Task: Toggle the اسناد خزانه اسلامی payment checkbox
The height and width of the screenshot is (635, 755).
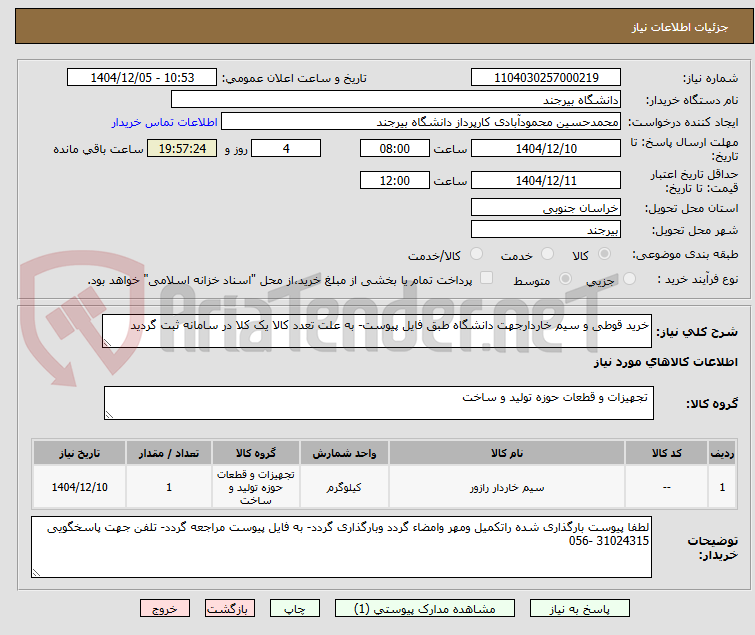Action: (487, 278)
